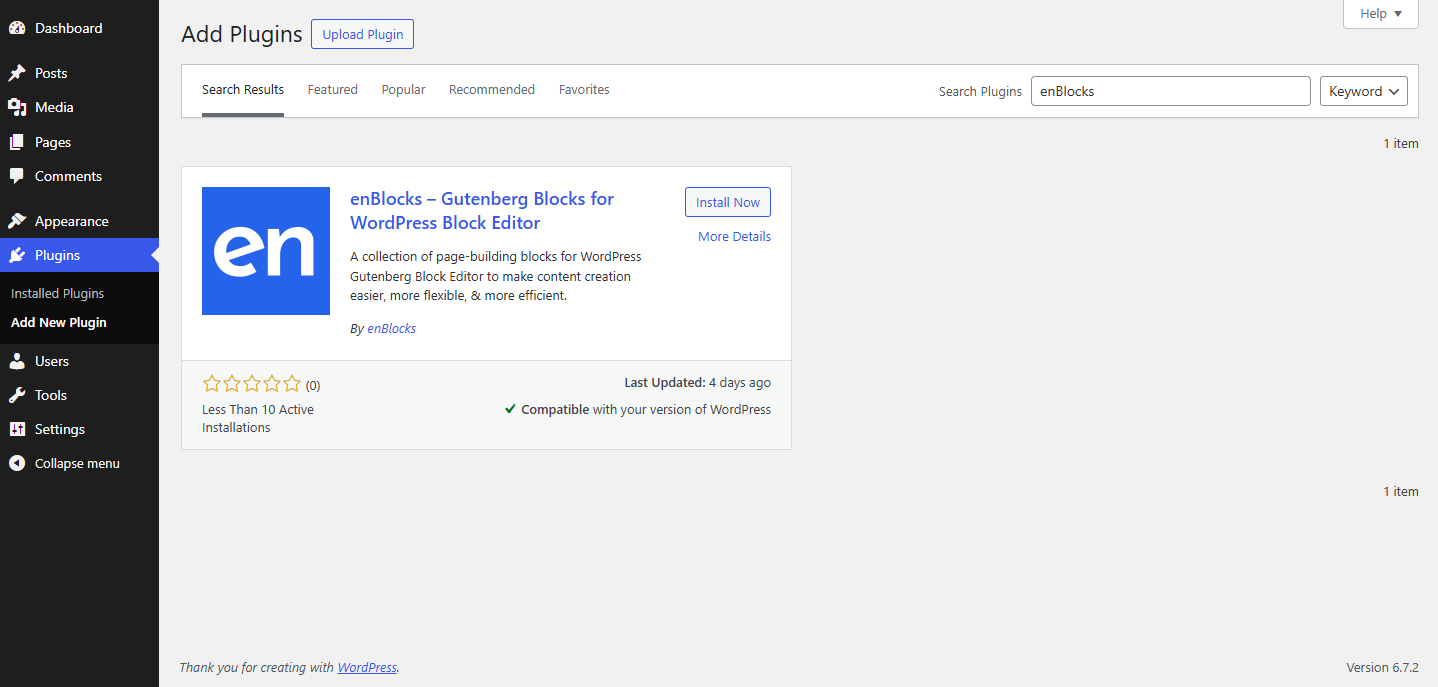
Task: Click the Plugins menu label
Action: coord(57,255)
